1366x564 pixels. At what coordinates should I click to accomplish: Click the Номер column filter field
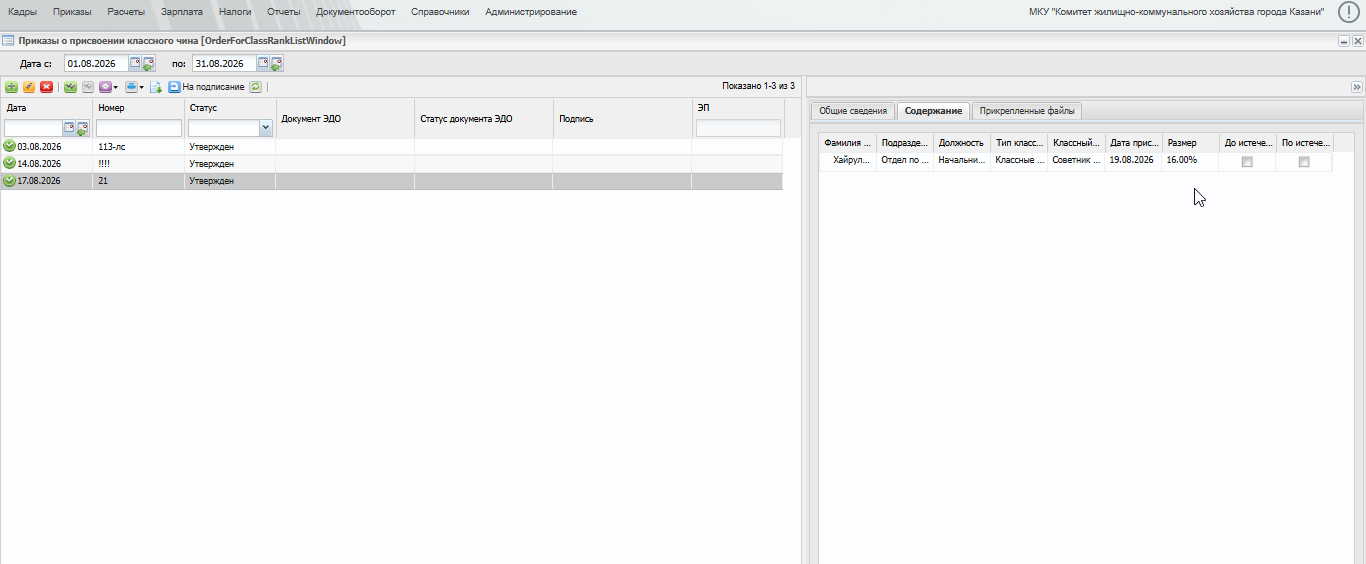pyautogui.click(x=139, y=128)
